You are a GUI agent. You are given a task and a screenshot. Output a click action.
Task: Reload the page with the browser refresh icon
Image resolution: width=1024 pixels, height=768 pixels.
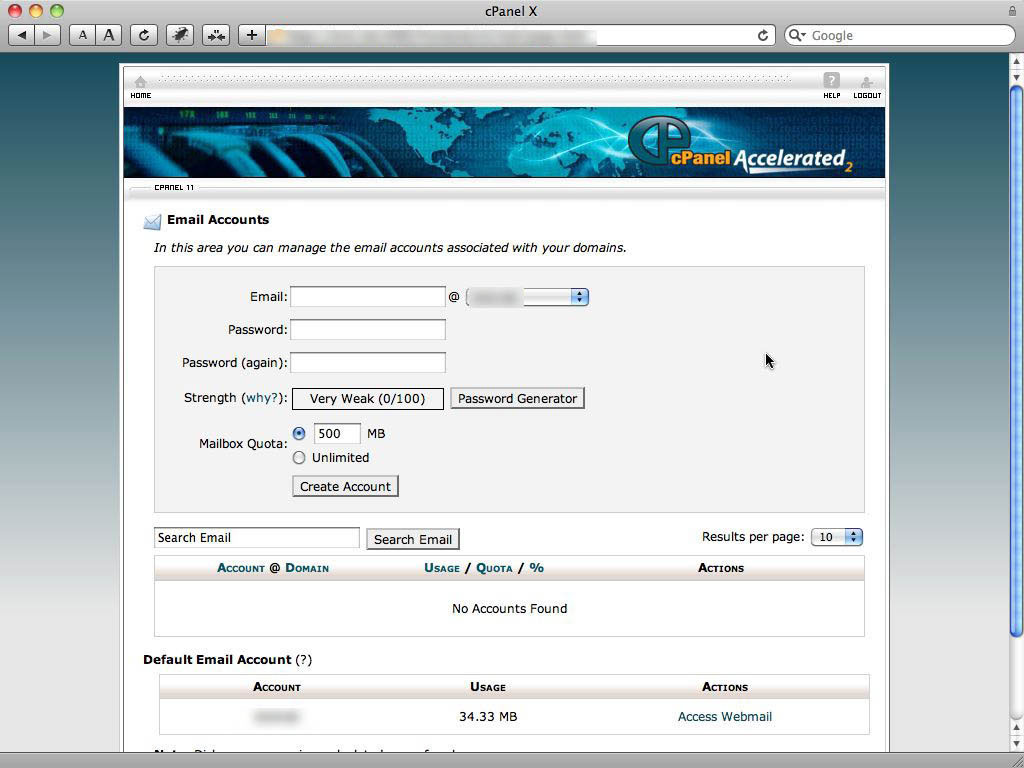[143, 34]
